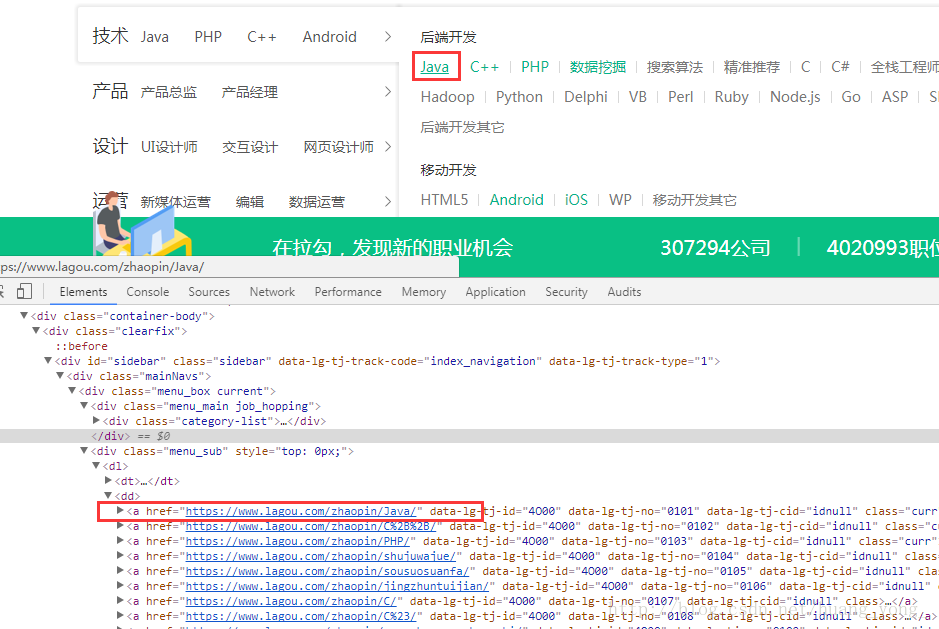The image size is (939, 629).
Task: Open the Sources tab
Action: pos(209,292)
